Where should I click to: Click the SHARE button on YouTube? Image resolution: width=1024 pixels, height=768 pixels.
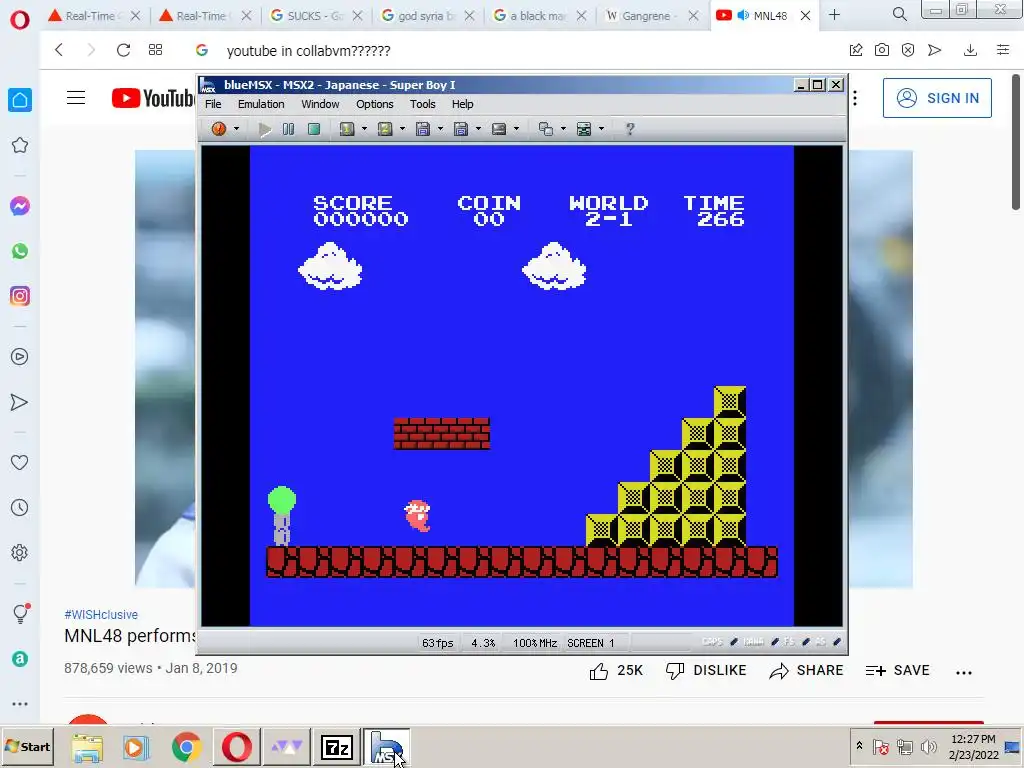[x=806, y=671]
